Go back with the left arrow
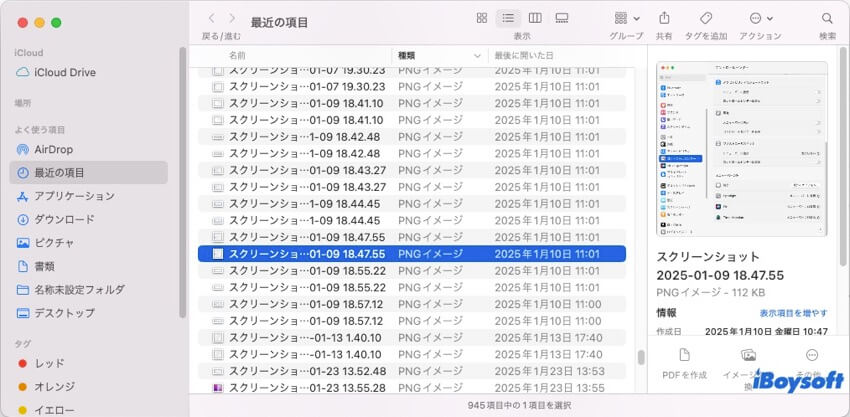 [211, 18]
